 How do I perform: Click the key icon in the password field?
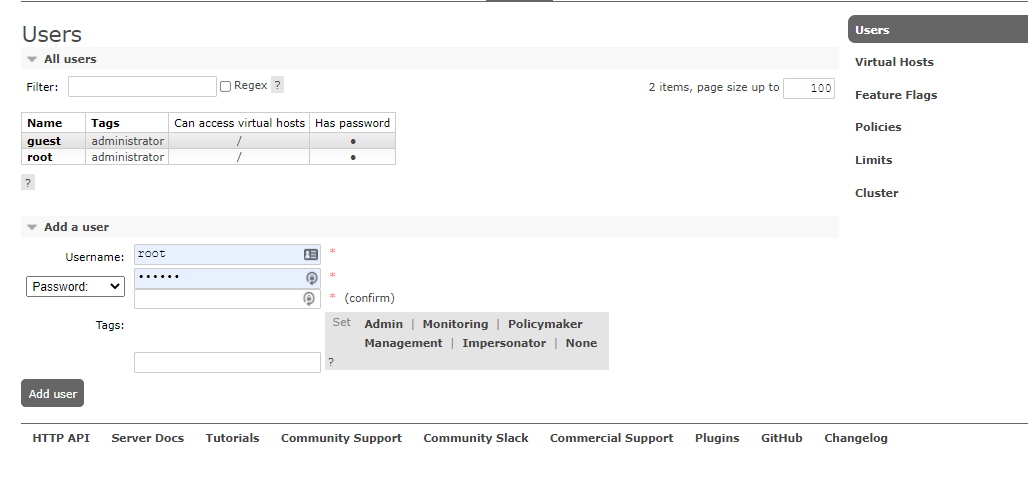pyautogui.click(x=312, y=278)
